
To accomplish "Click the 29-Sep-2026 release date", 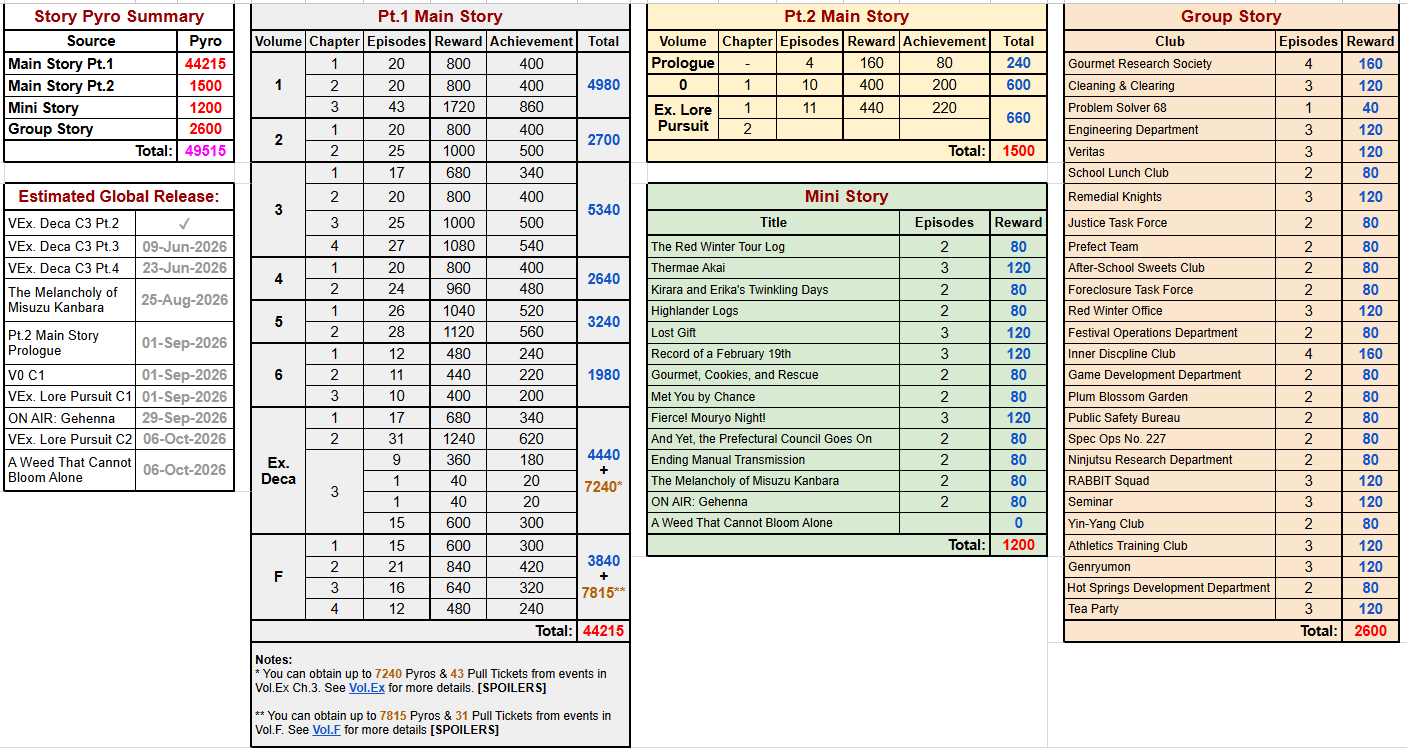I will tap(185, 418).
